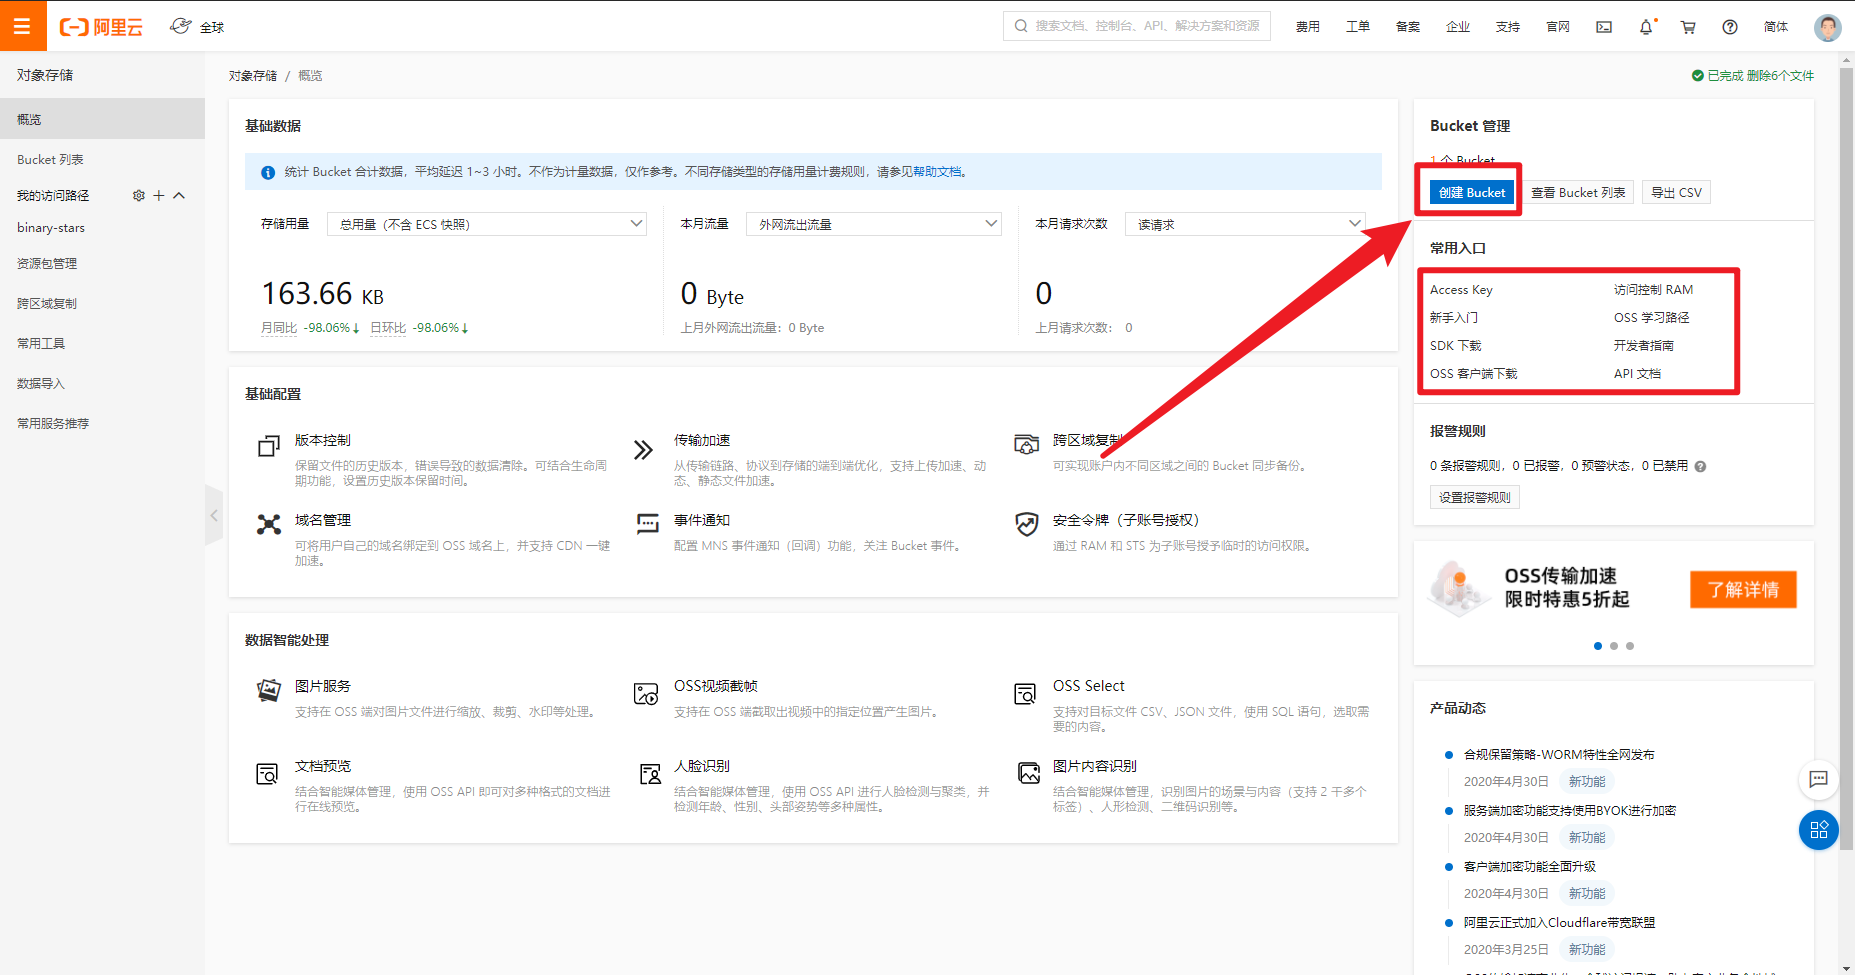The image size is (1855, 975).
Task: Collapse 我的访问路径 with the chevron
Action: coord(179,195)
